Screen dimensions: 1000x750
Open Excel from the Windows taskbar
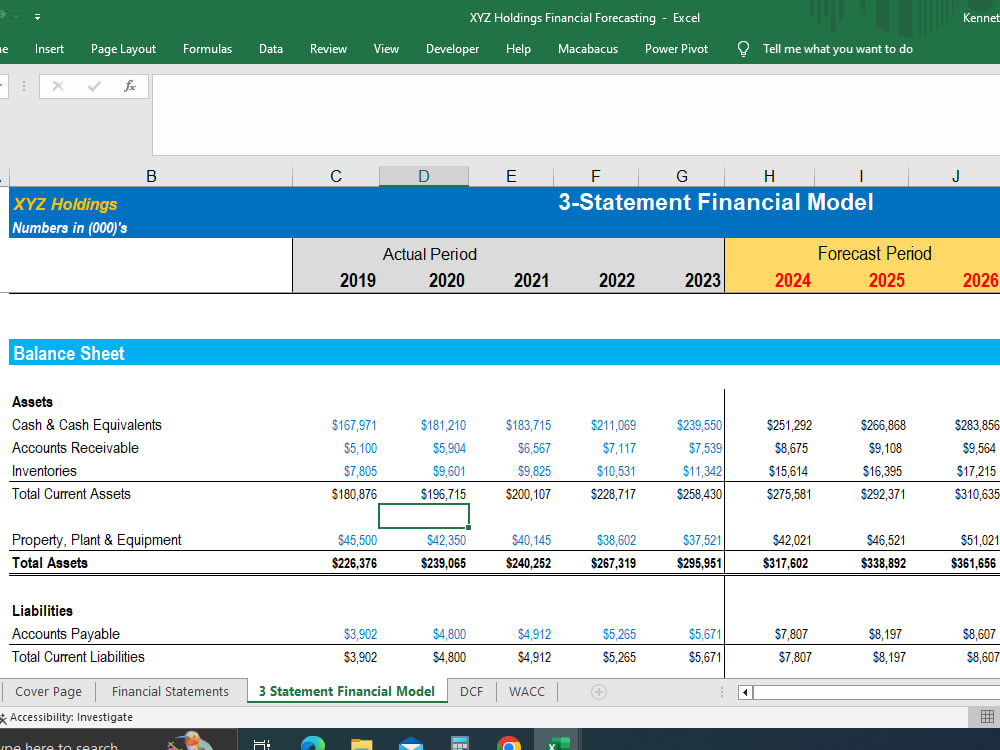pyautogui.click(x=558, y=743)
